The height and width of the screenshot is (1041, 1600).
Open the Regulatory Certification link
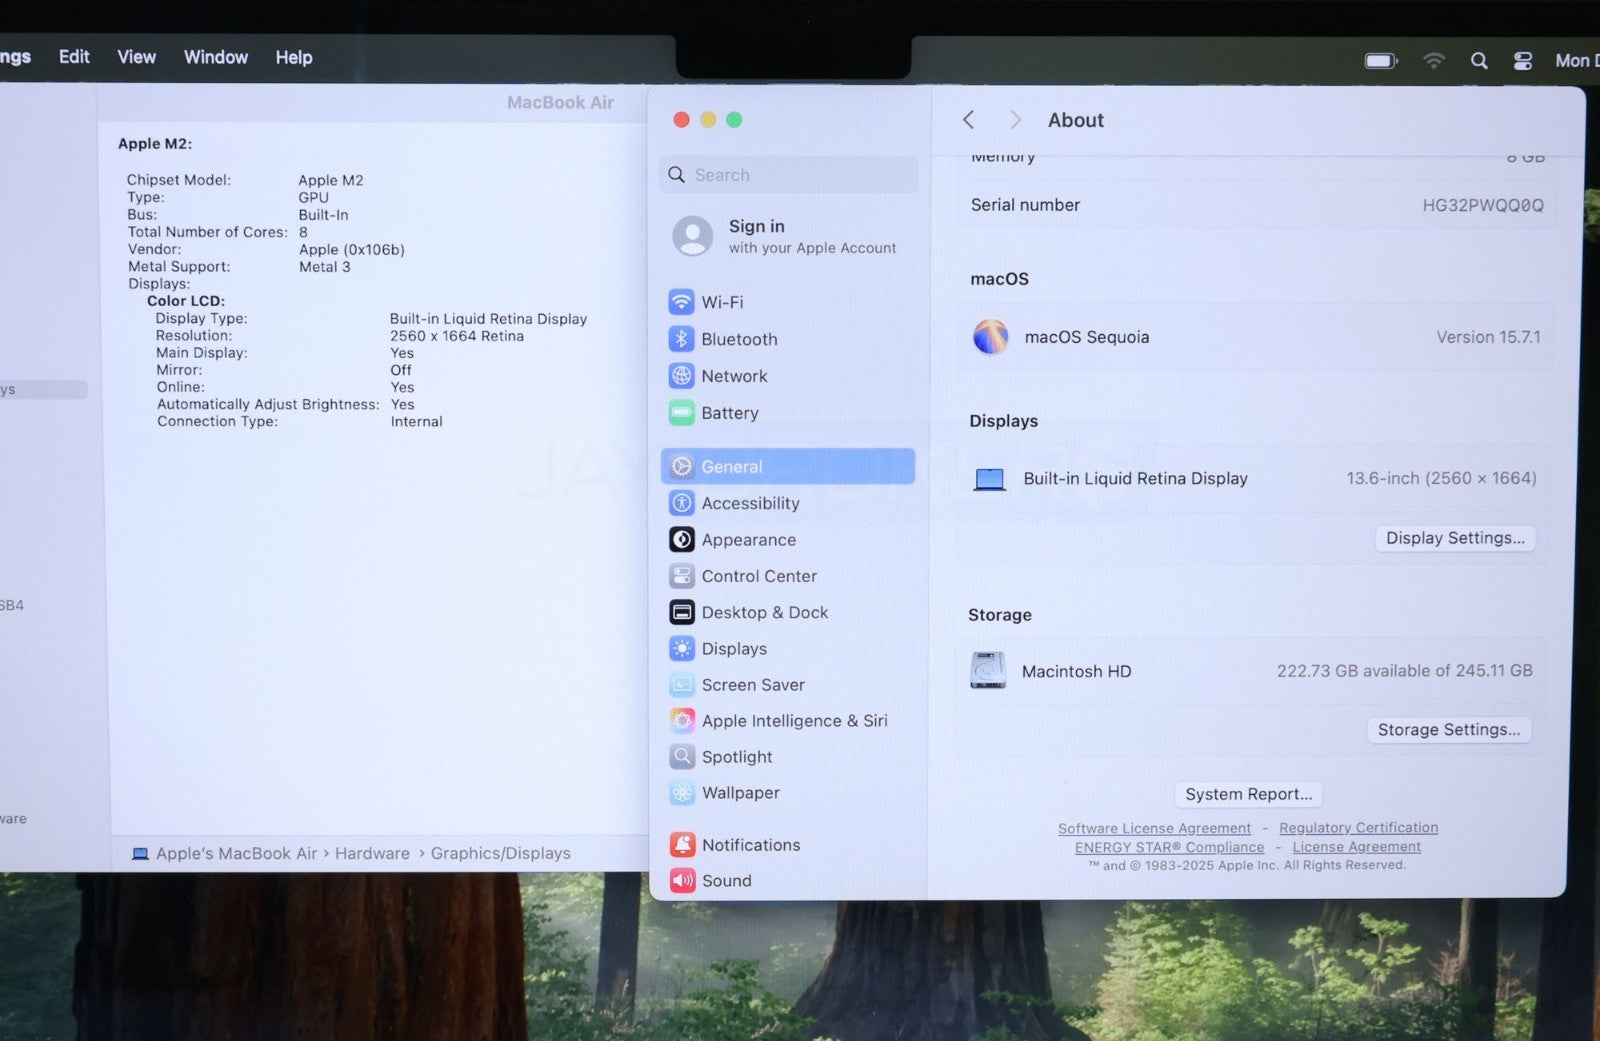(x=1358, y=828)
